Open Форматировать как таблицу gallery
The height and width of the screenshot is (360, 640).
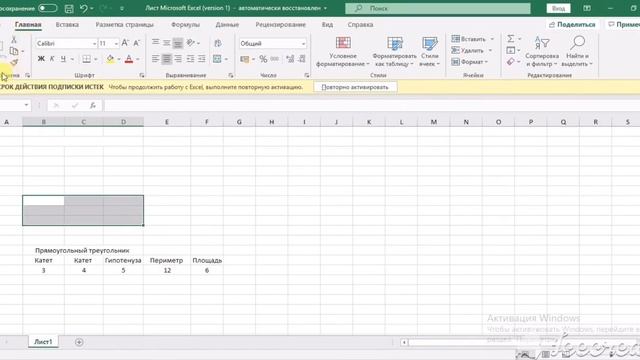(x=394, y=51)
